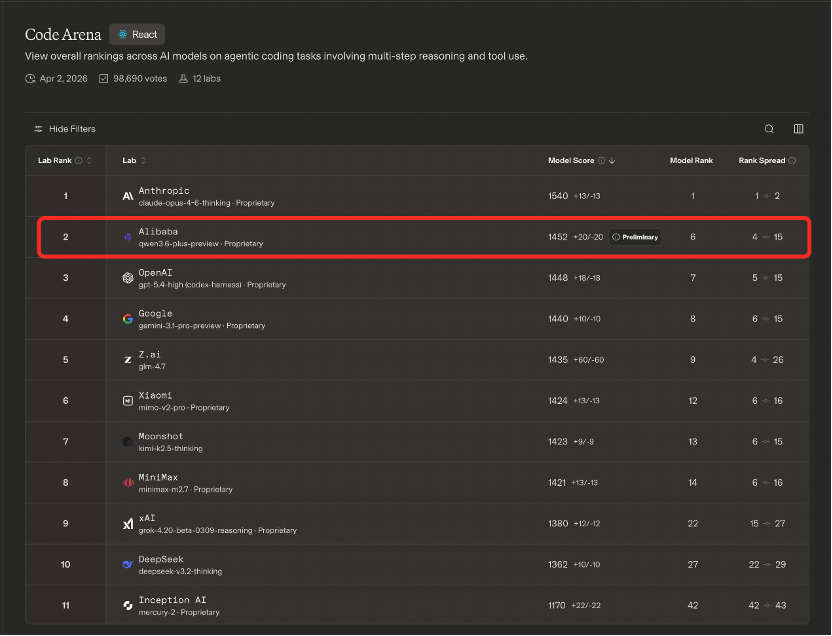Open the claude-opus-4-6-thinking model link
Screen dimensions: 832x636
coord(184,203)
